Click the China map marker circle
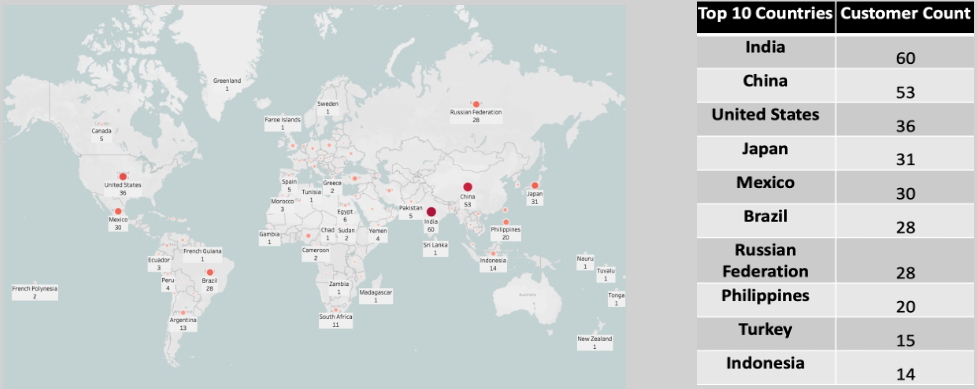 467,186
